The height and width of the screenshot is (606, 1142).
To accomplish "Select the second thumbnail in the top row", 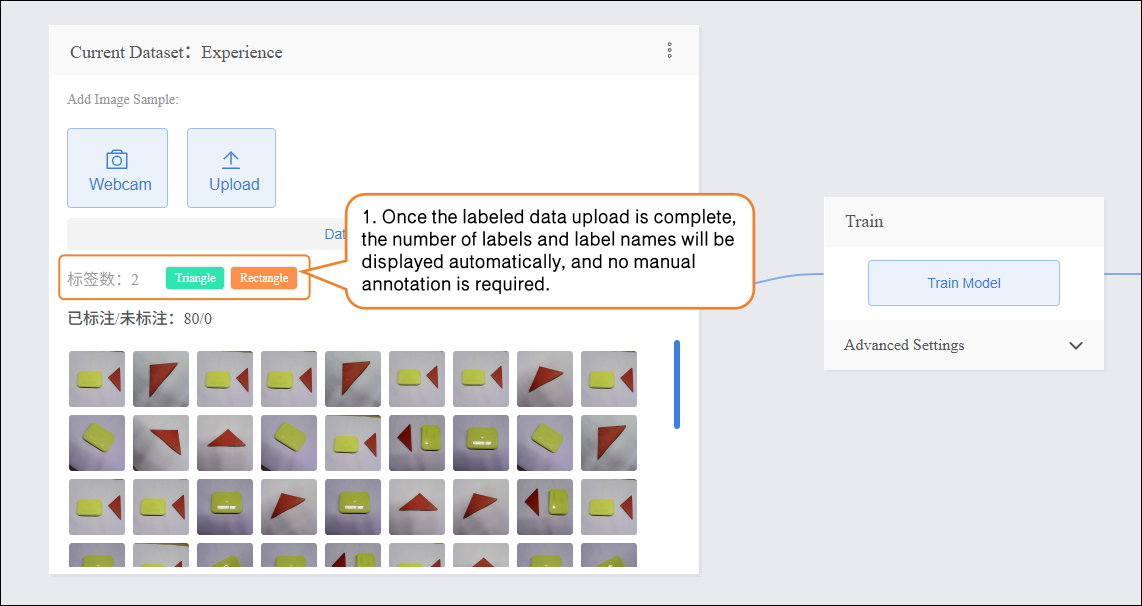I will click(161, 379).
